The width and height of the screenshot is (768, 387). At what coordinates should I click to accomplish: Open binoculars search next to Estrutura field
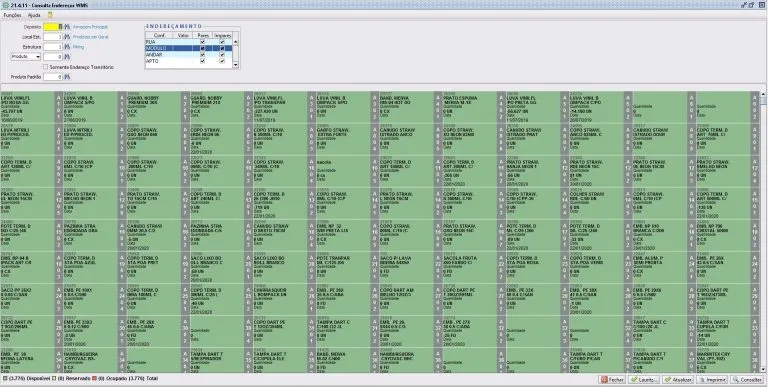point(68,47)
